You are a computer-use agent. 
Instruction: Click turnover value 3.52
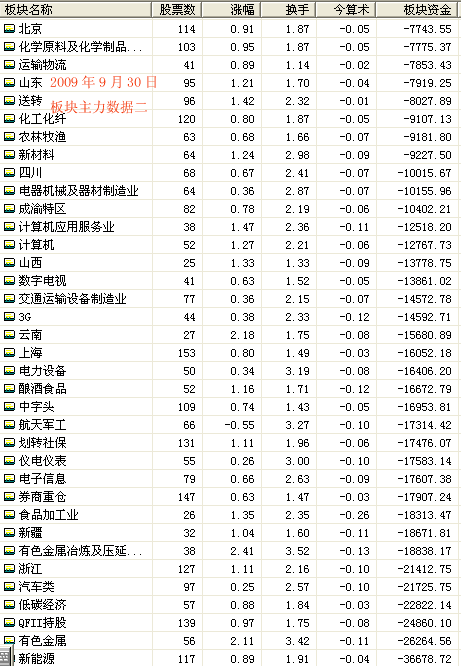pyautogui.click(x=297, y=551)
